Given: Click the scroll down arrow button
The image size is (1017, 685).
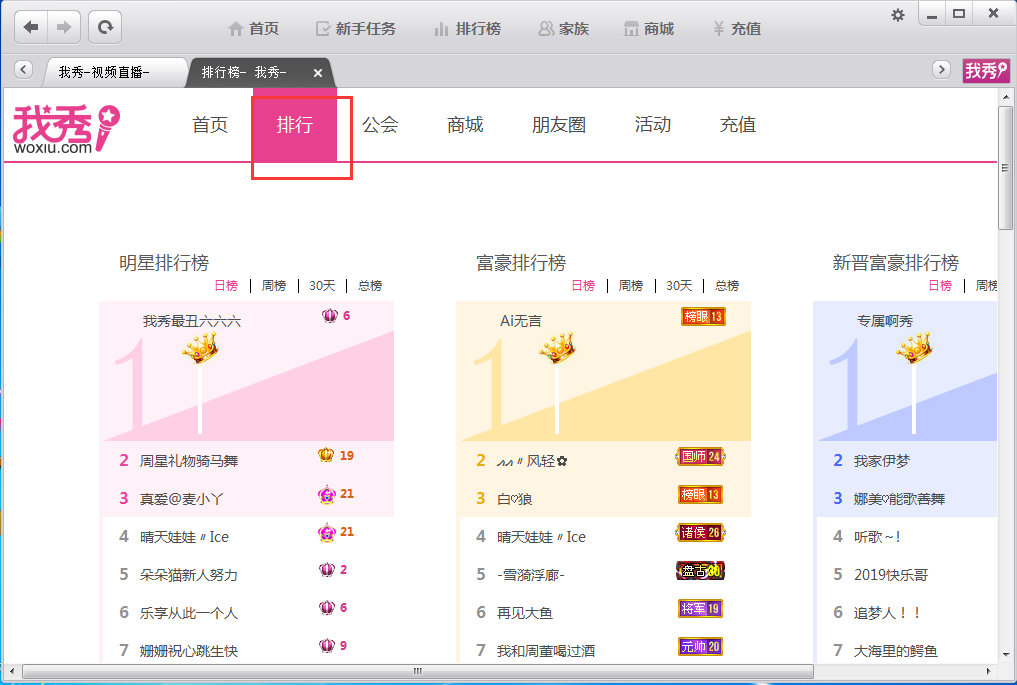Looking at the screenshot, I should tap(1005, 655).
